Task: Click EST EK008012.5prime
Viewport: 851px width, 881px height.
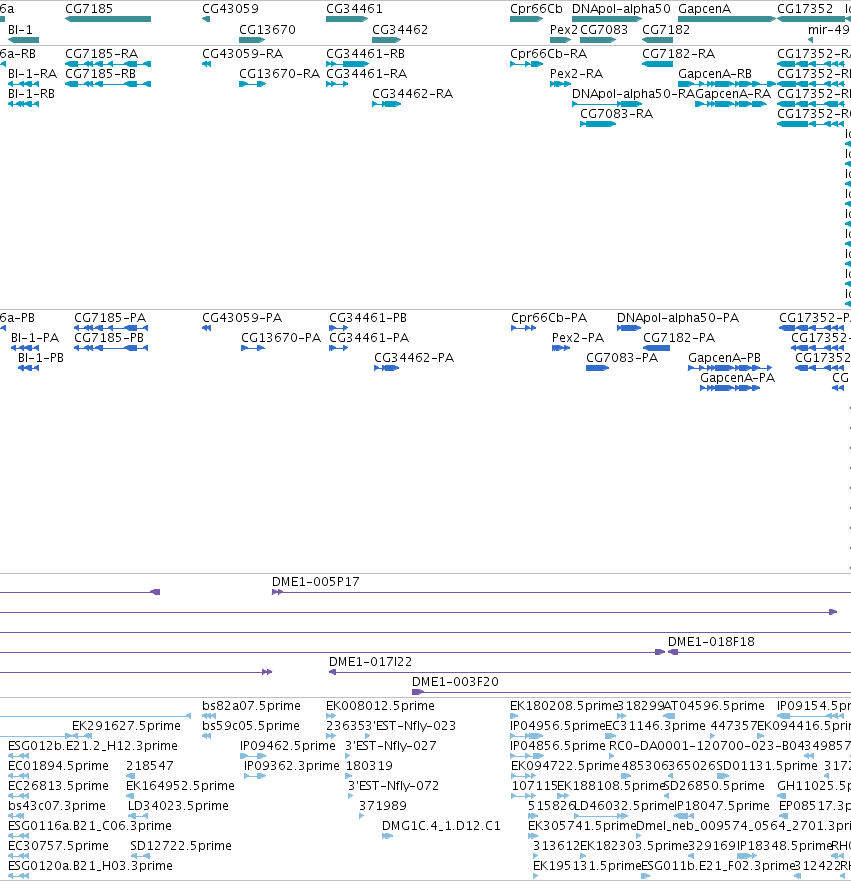Action: (x=380, y=706)
